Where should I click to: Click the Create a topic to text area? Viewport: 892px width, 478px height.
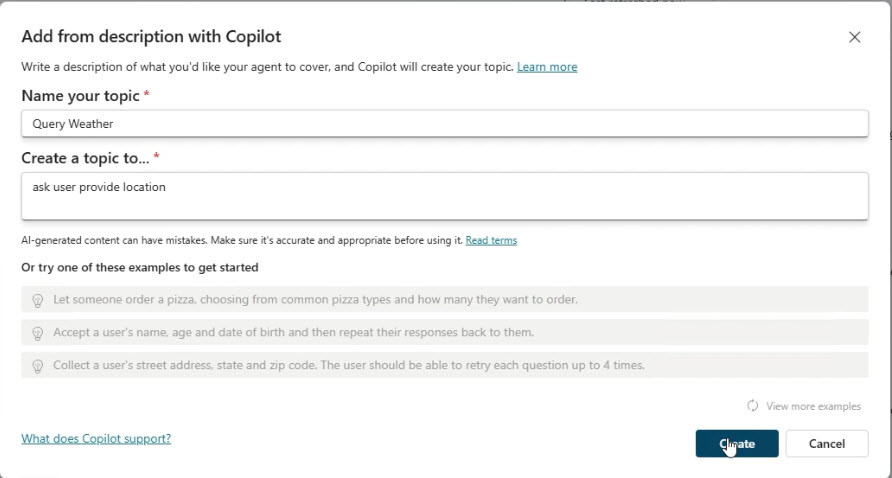pyautogui.click(x=445, y=196)
